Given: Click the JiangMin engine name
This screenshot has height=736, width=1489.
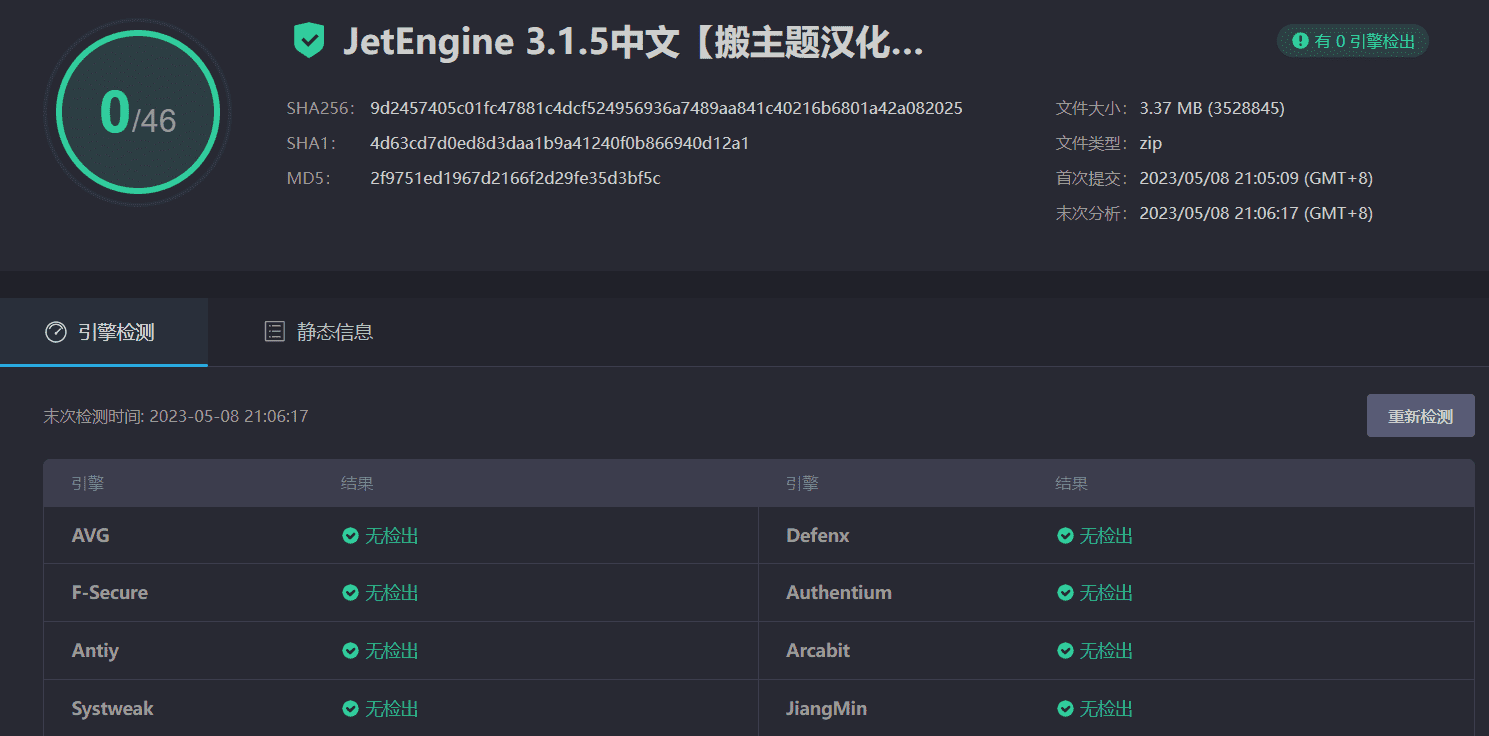Looking at the screenshot, I should (x=827, y=709).
